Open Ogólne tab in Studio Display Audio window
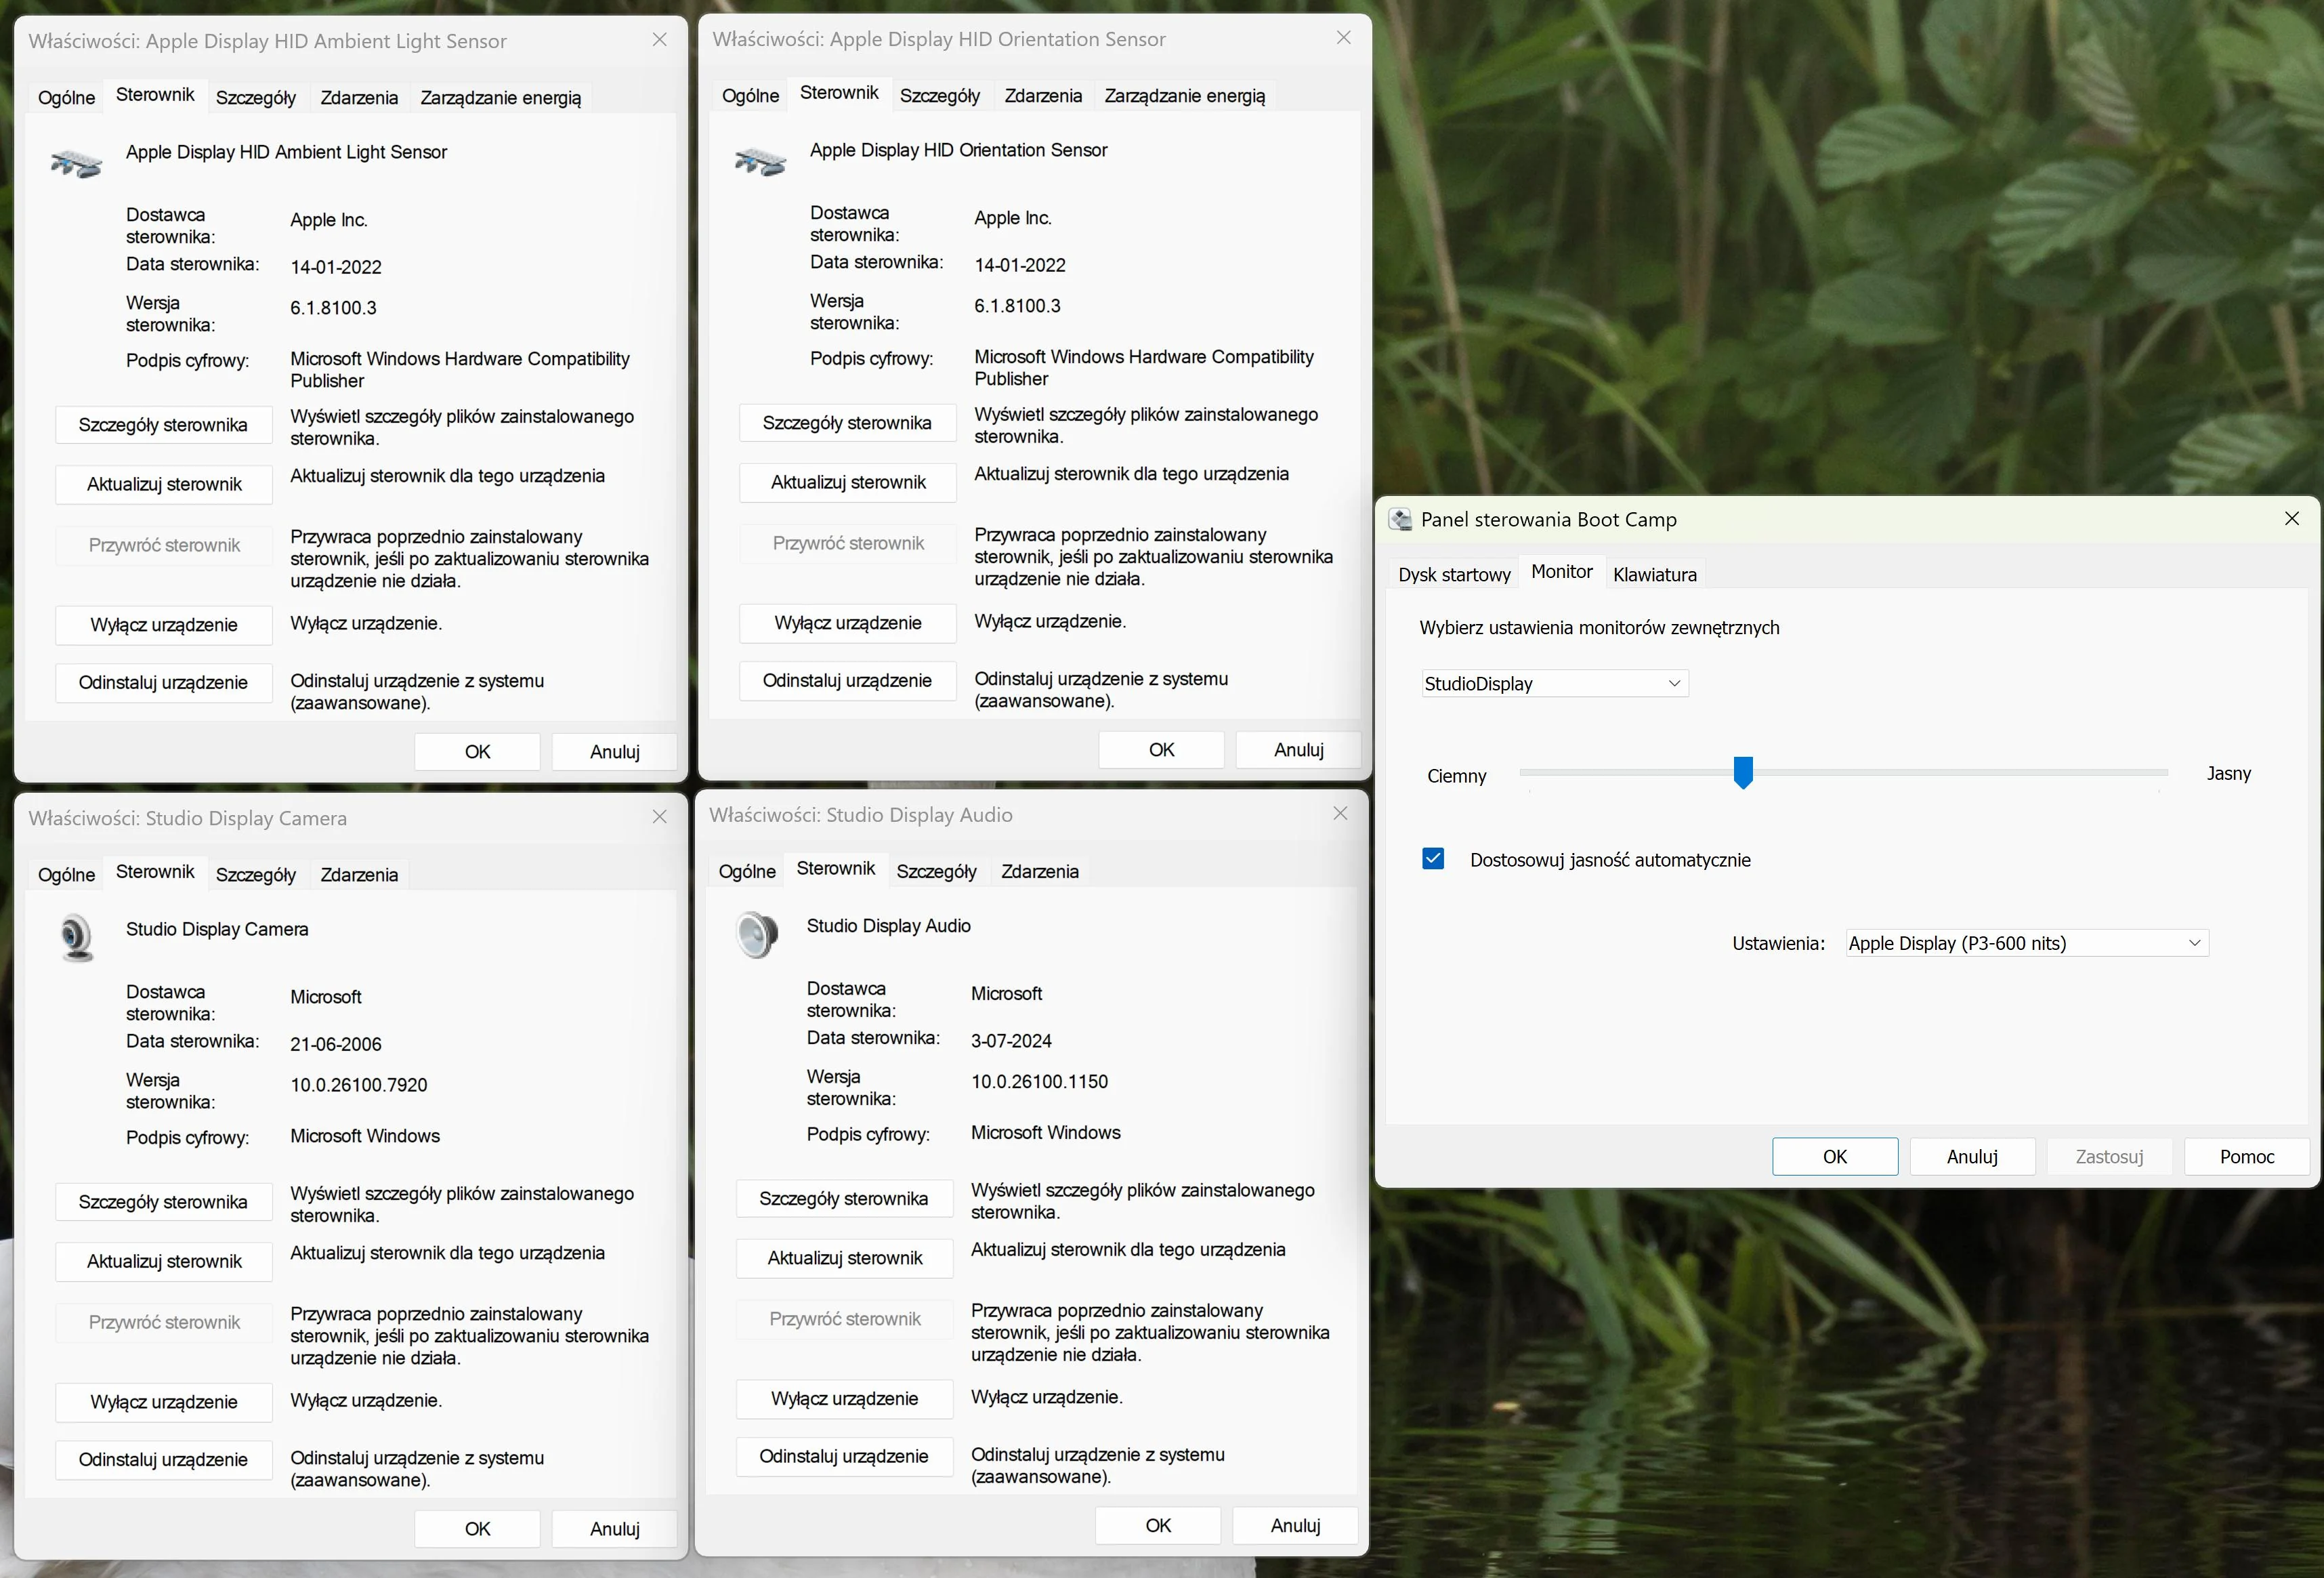Viewport: 2324px width, 1578px height. click(747, 871)
